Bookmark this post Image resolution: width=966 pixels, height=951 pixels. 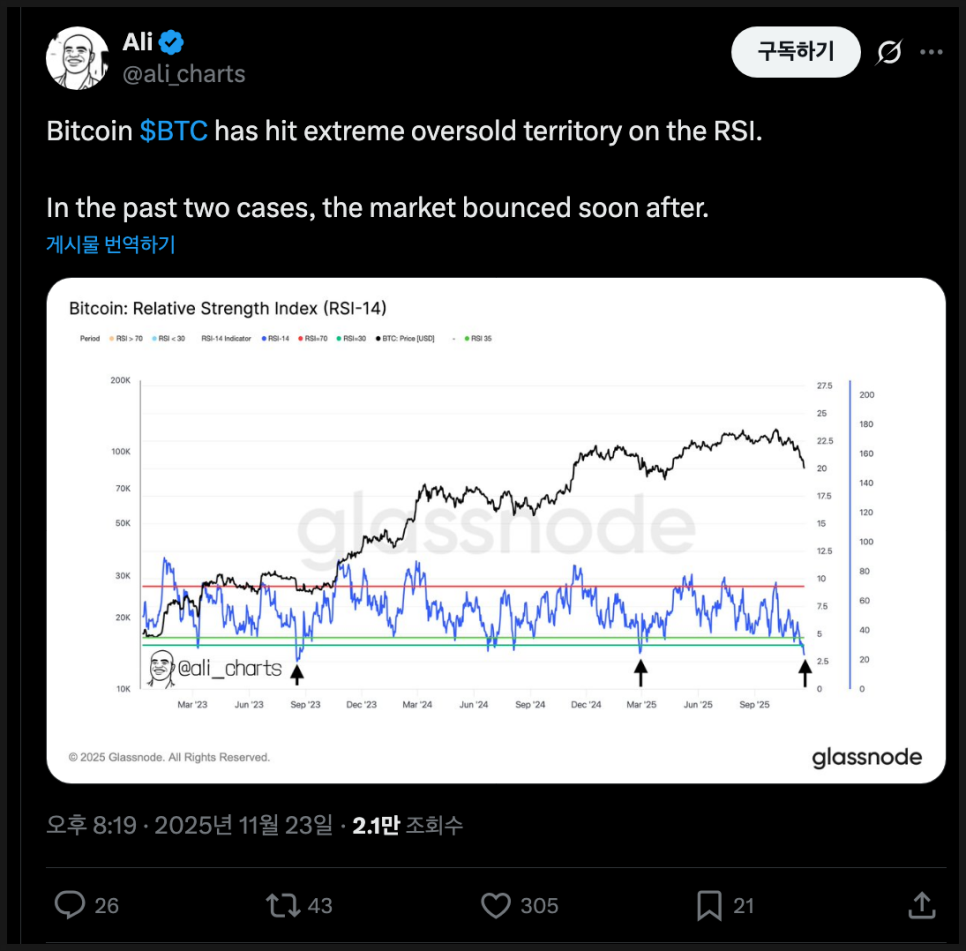pos(709,905)
